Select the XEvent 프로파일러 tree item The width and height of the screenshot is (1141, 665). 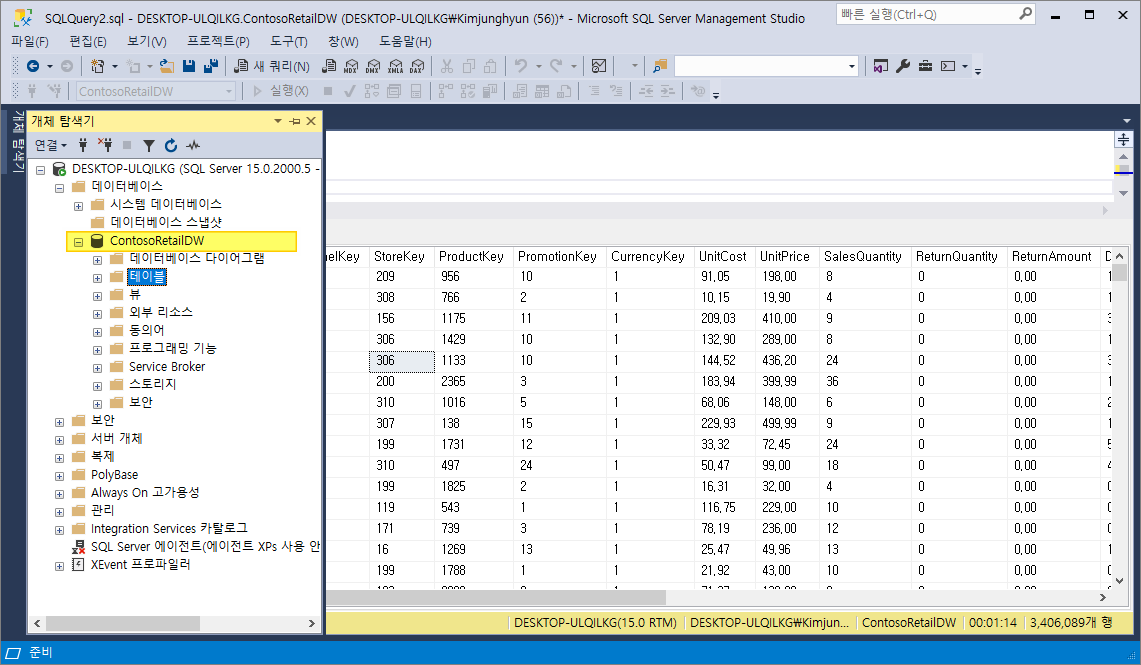pyautogui.click(x=140, y=565)
